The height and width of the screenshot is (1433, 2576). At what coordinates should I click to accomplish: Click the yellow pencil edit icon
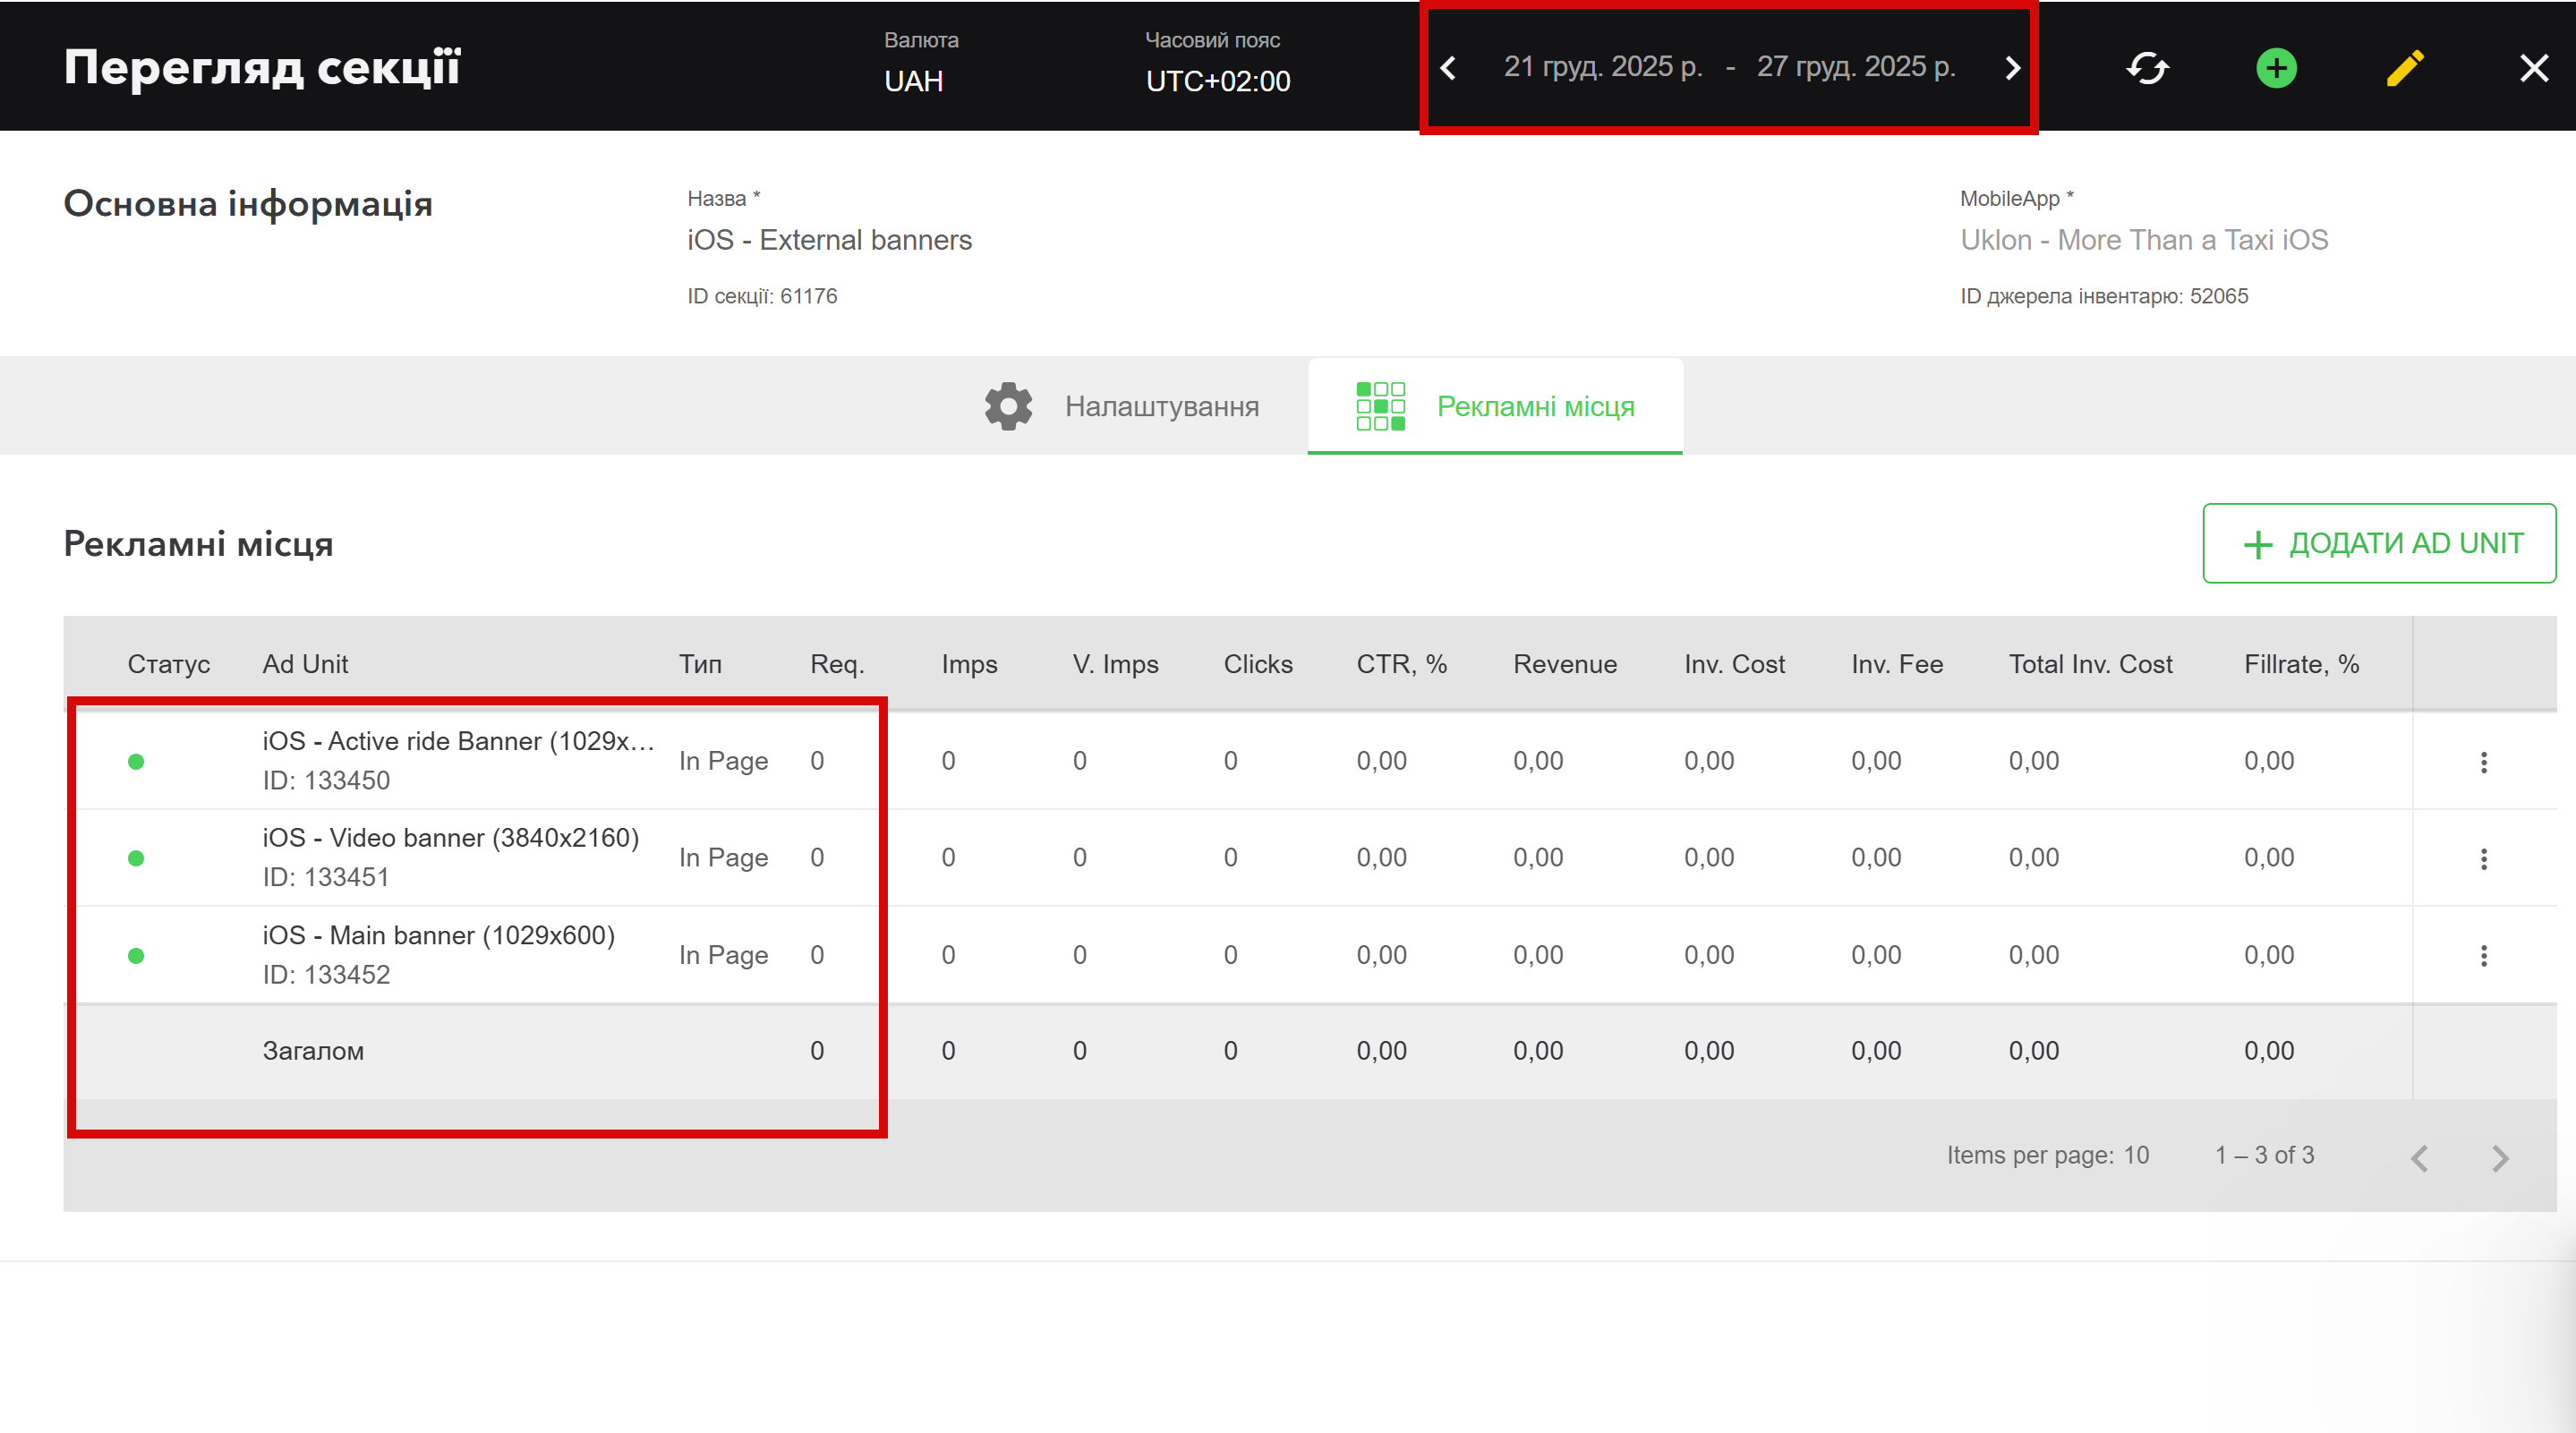click(x=2405, y=68)
